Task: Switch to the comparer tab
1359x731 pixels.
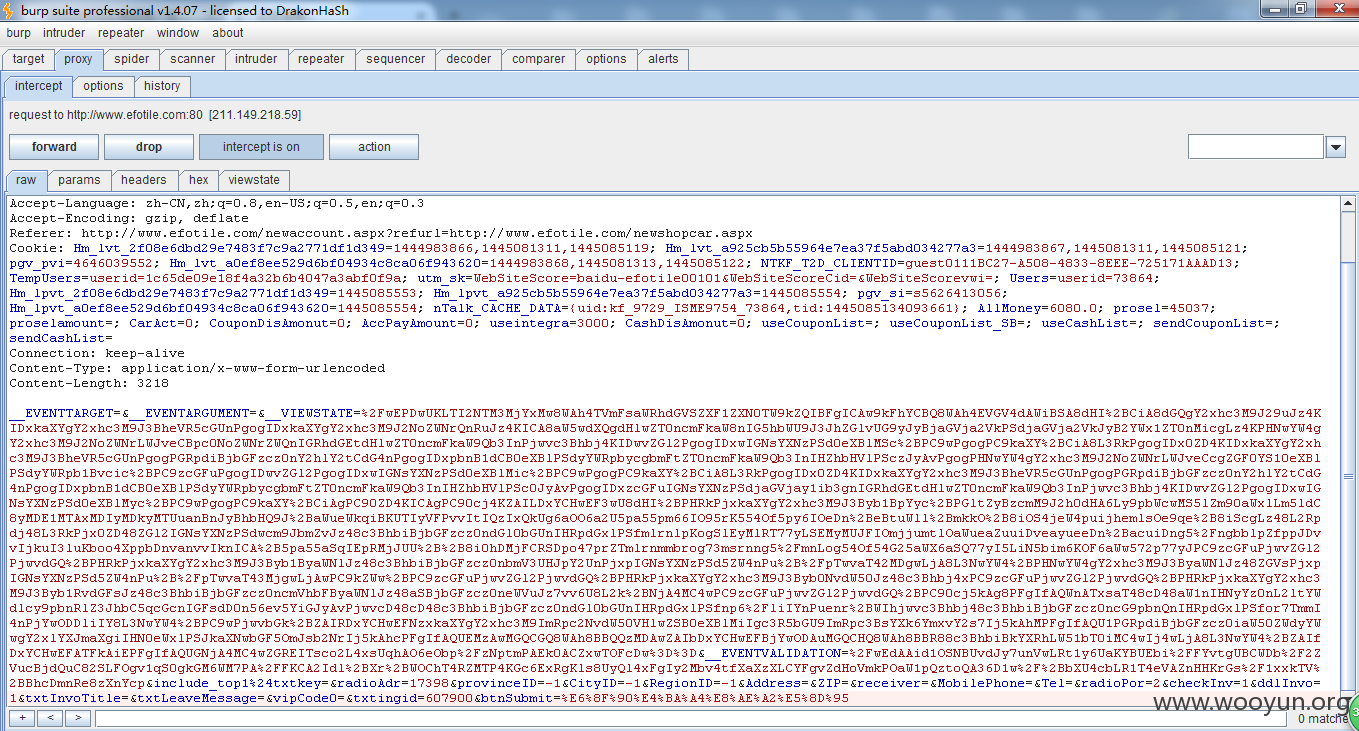Action: click(538, 59)
